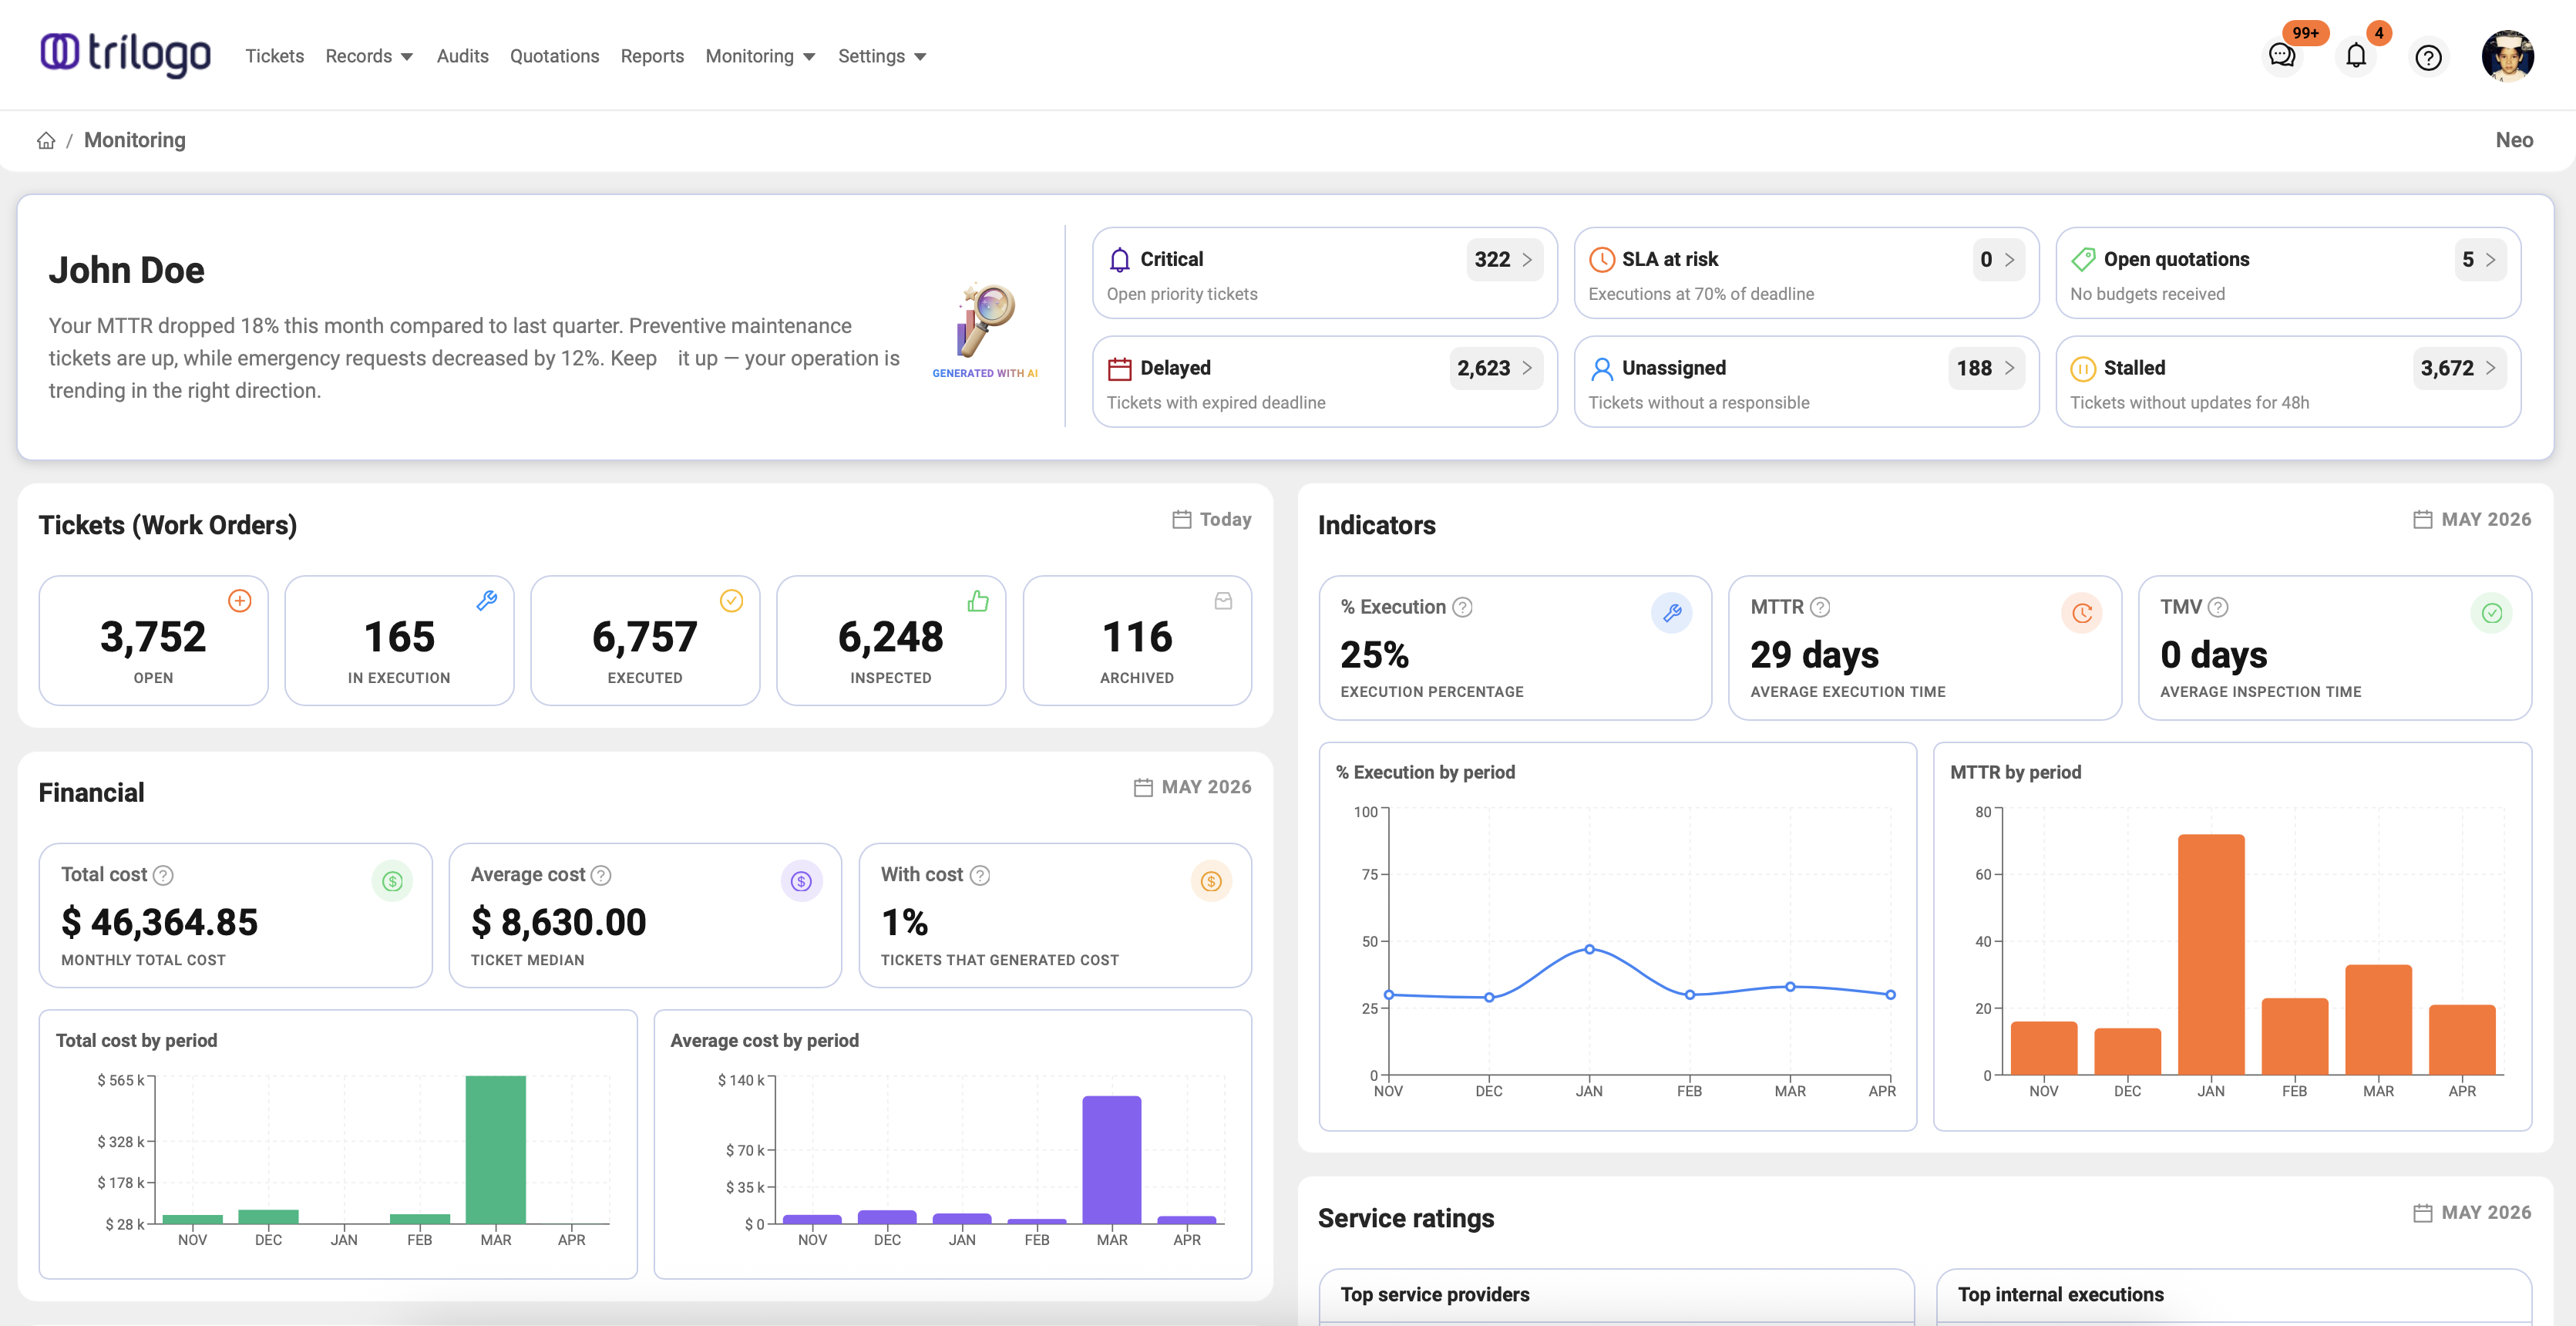Image resolution: width=2576 pixels, height=1326 pixels.
Task: Go to the Tickets menu
Action: click(275, 56)
